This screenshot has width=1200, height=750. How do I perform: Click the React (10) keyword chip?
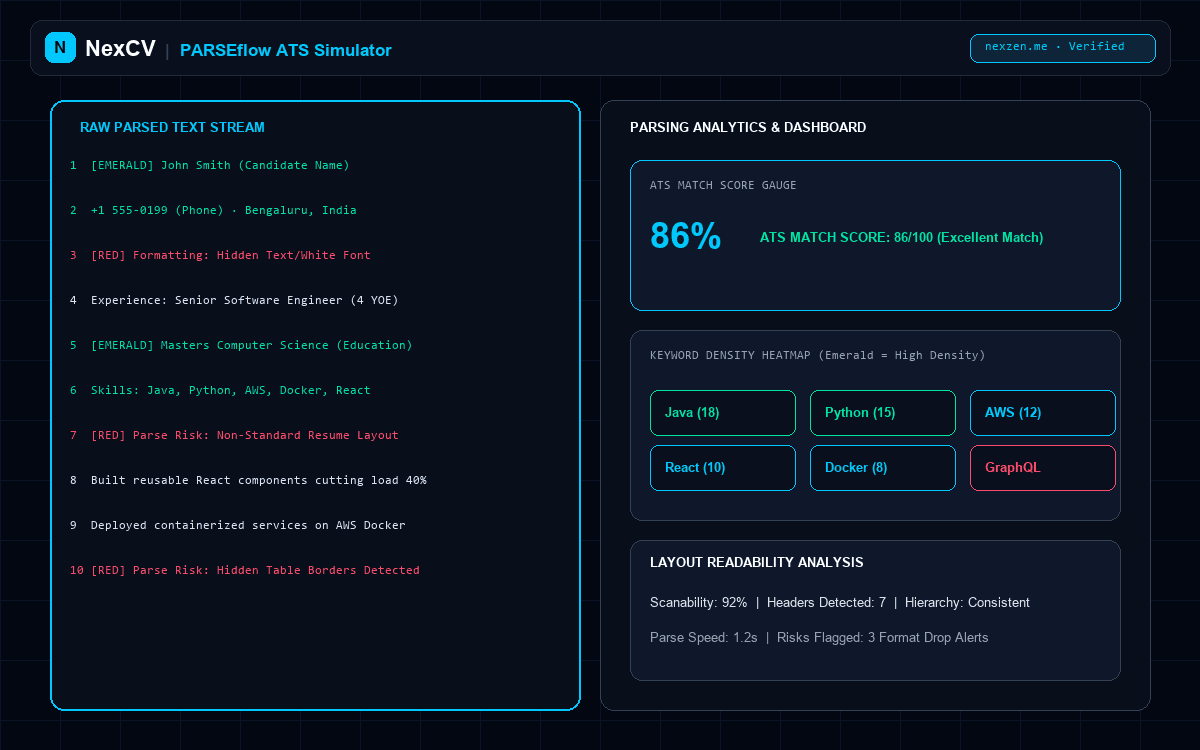[723, 468]
